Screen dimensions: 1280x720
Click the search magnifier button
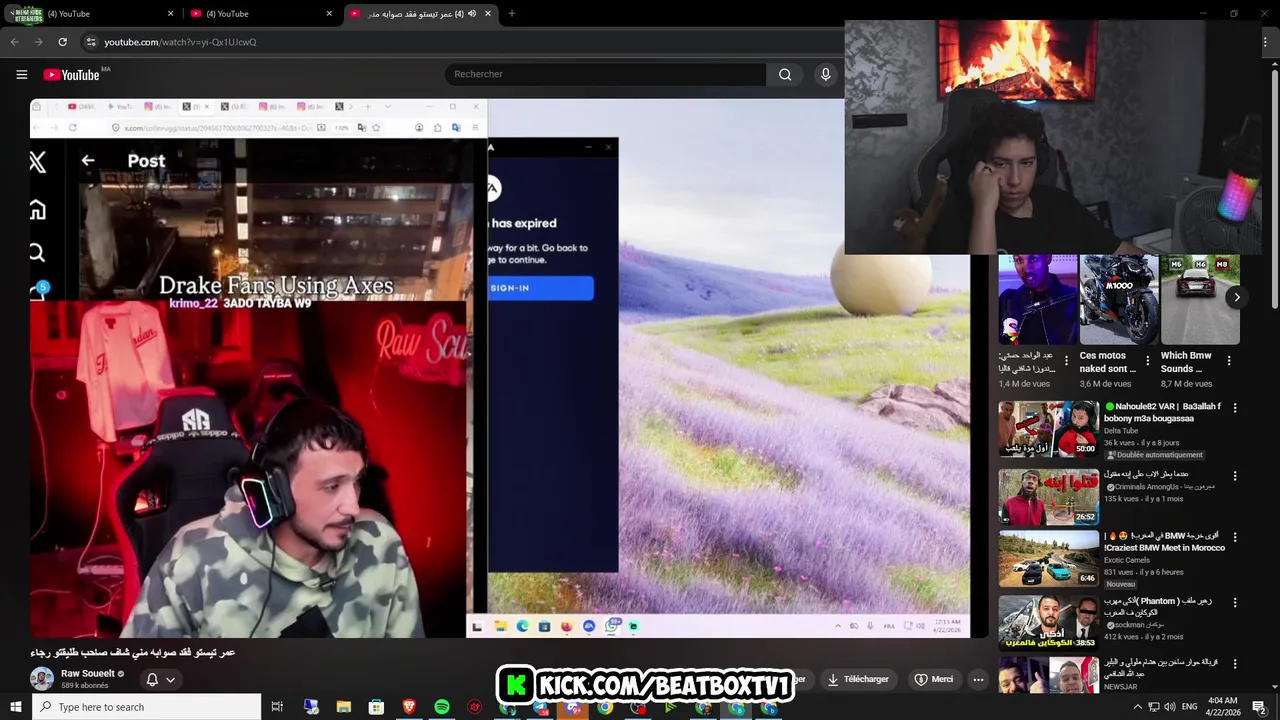(x=785, y=74)
